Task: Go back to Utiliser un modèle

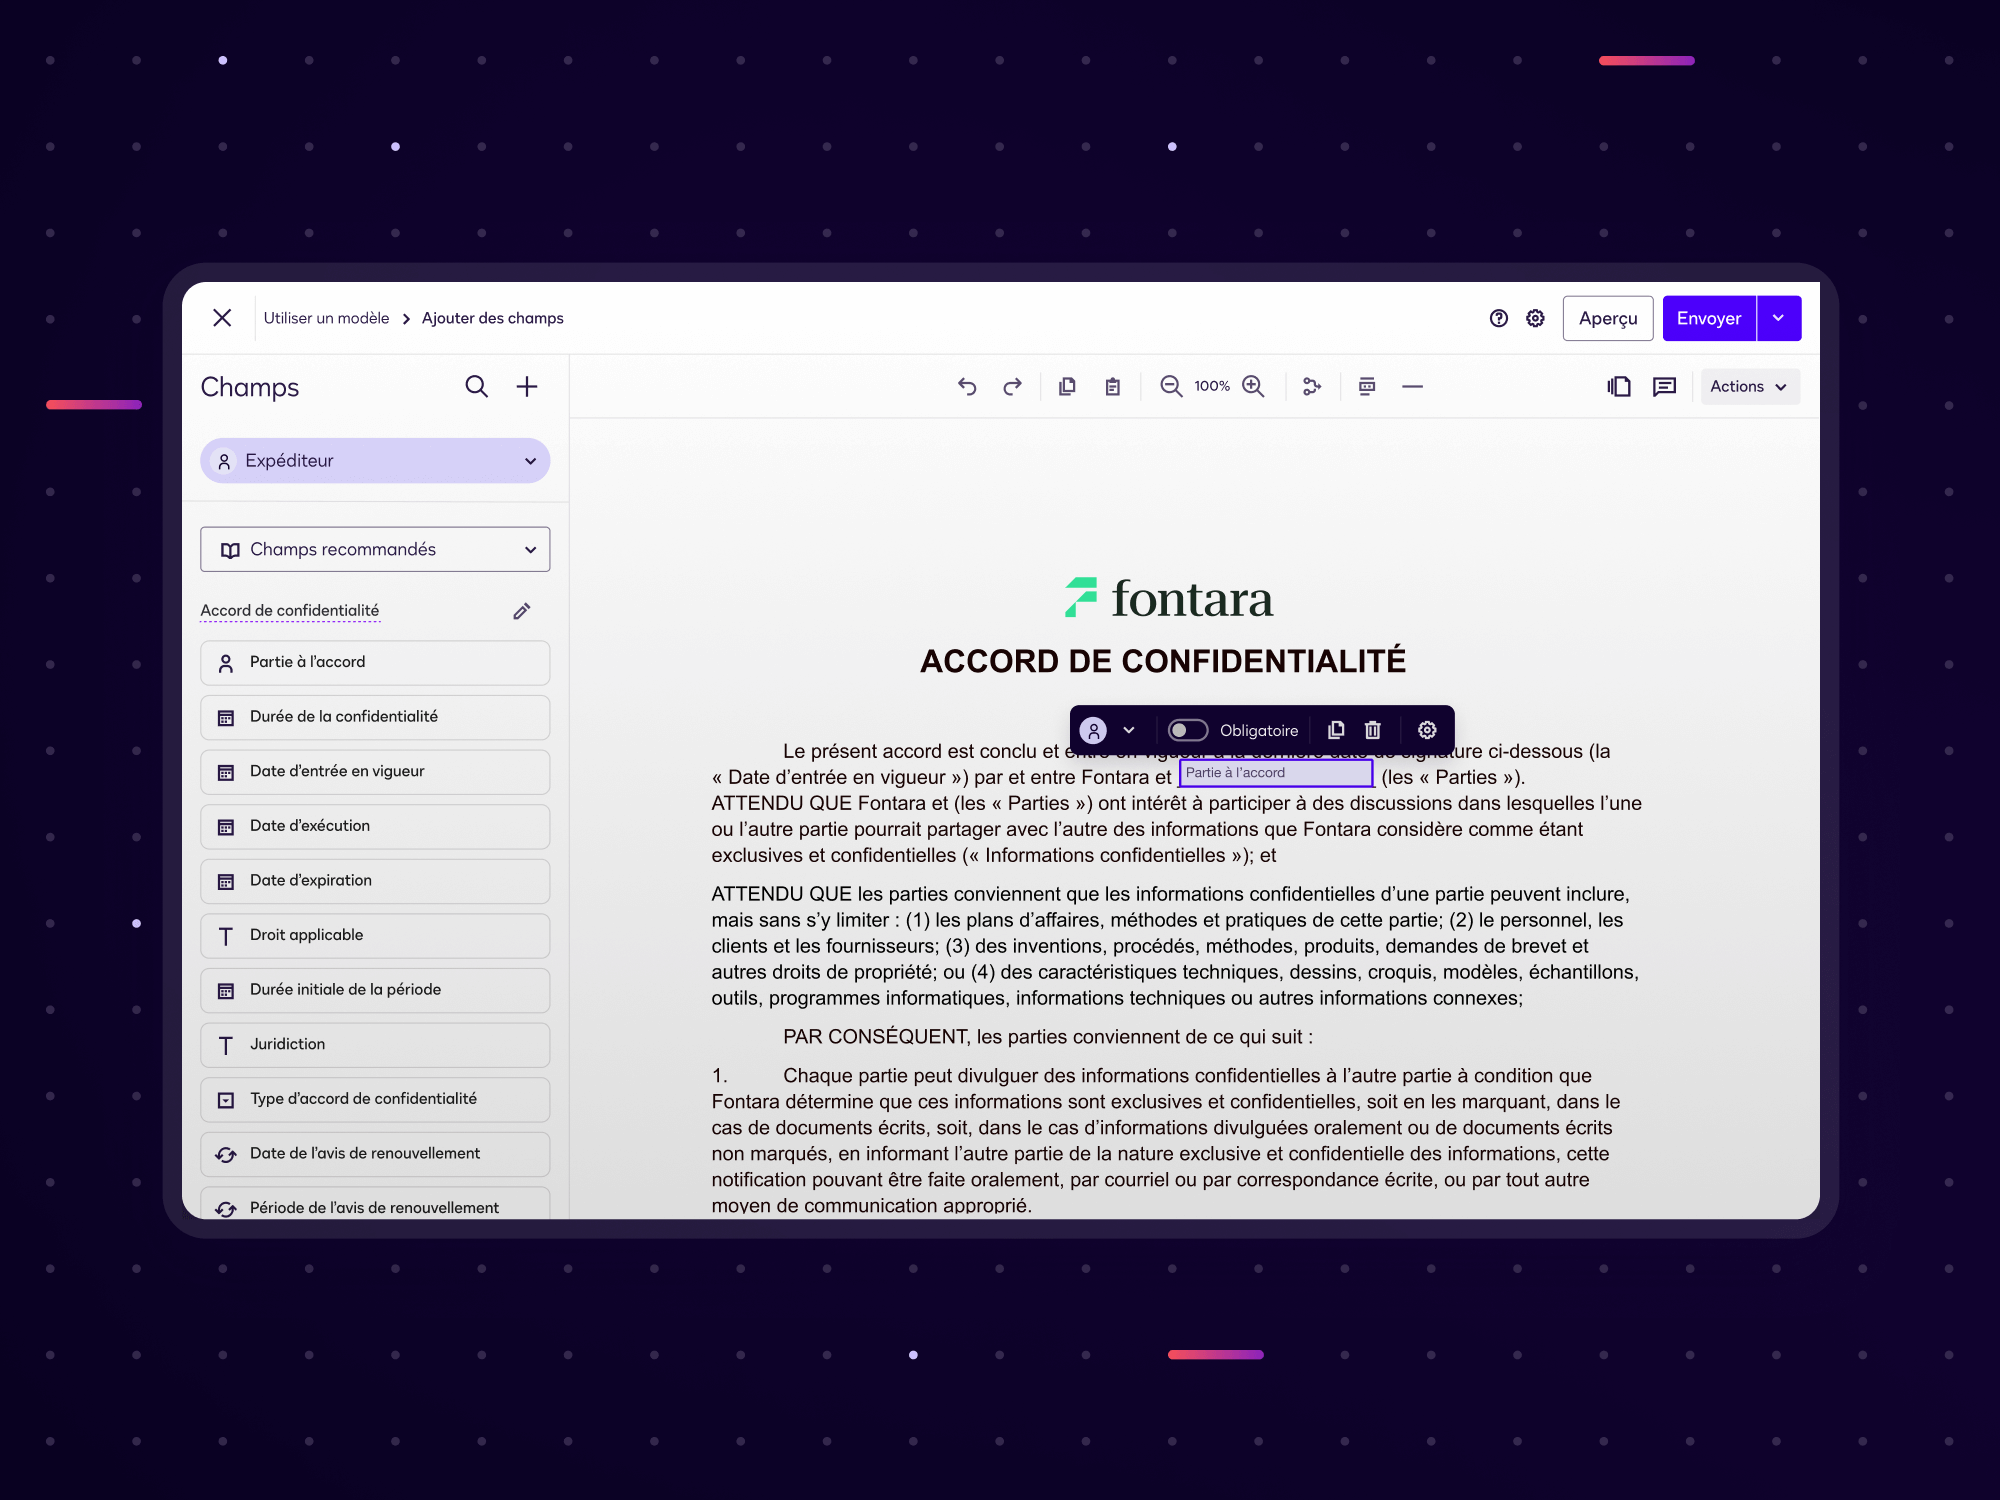Action: point(326,318)
